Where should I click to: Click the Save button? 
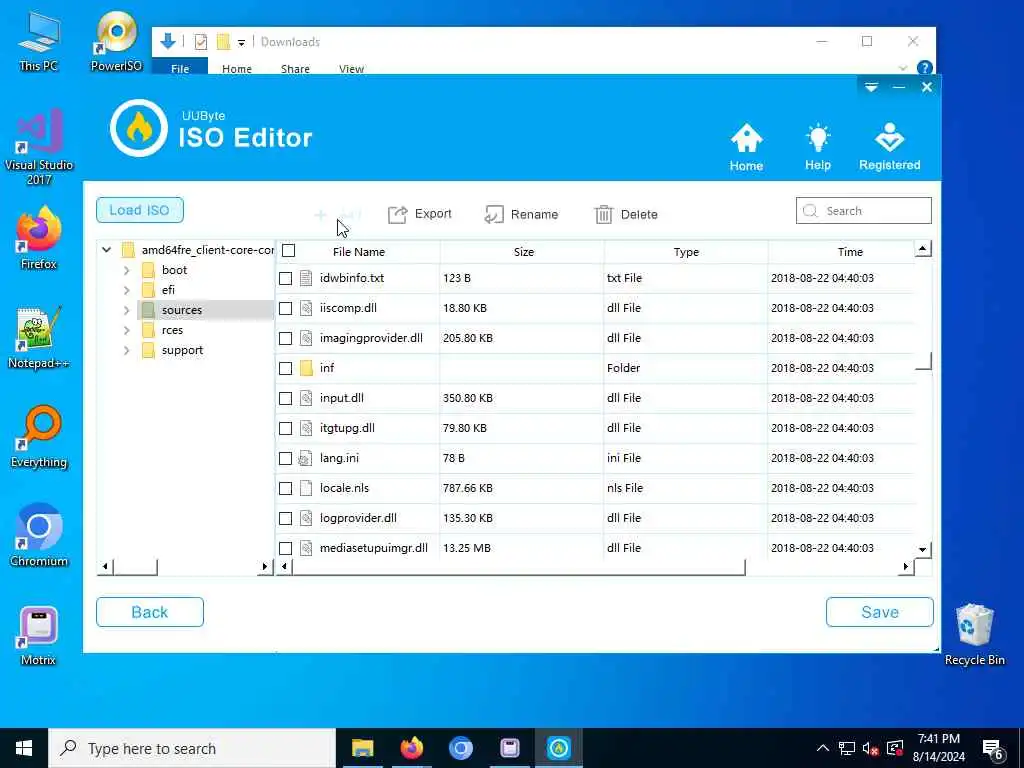880,612
